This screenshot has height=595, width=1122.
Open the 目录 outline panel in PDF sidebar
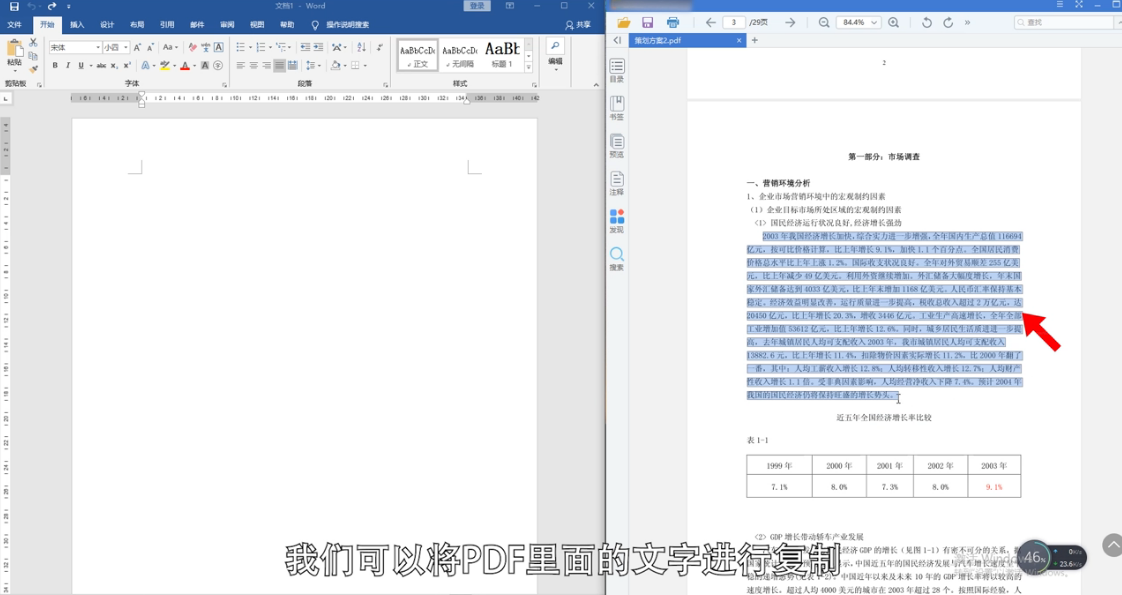pos(617,71)
